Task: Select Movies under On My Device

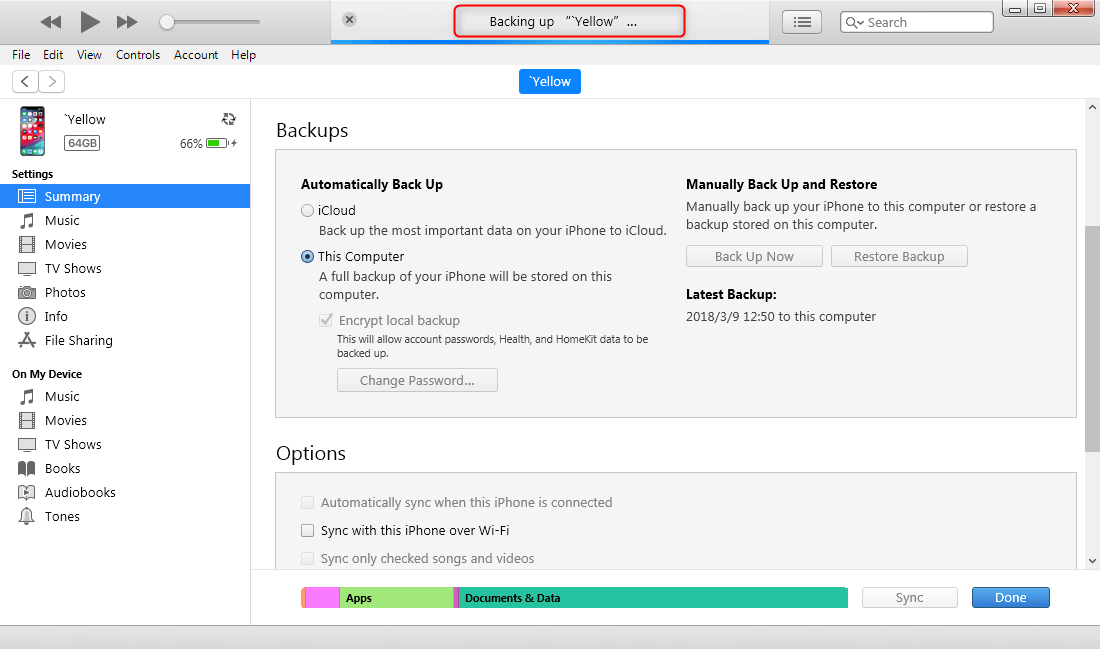Action: click(x=125, y=420)
